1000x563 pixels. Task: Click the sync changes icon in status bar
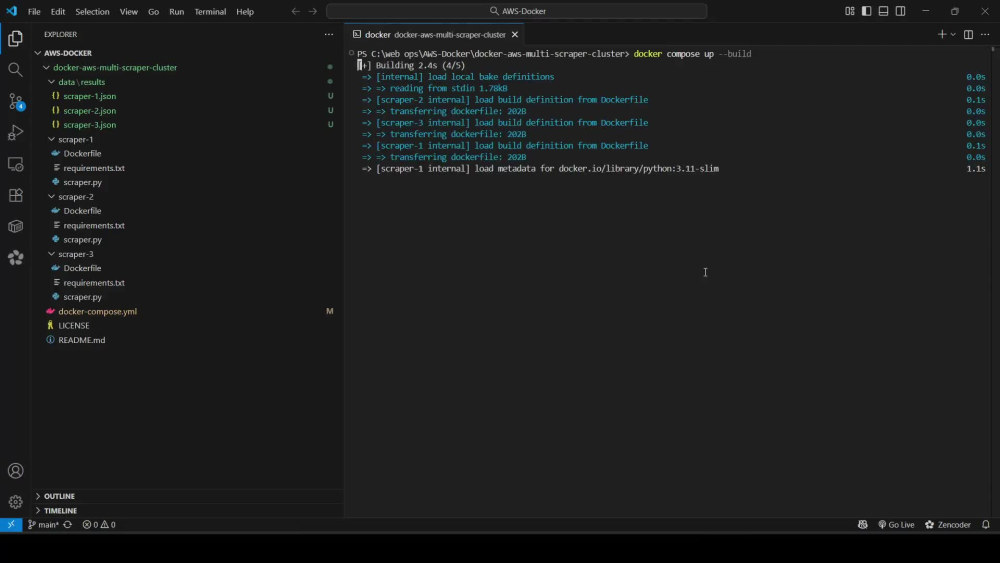(x=68, y=525)
